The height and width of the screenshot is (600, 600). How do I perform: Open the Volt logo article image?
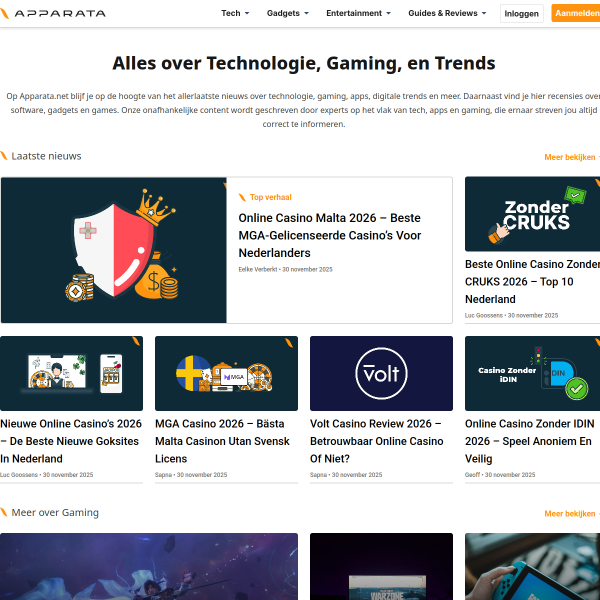pos(381,373)
